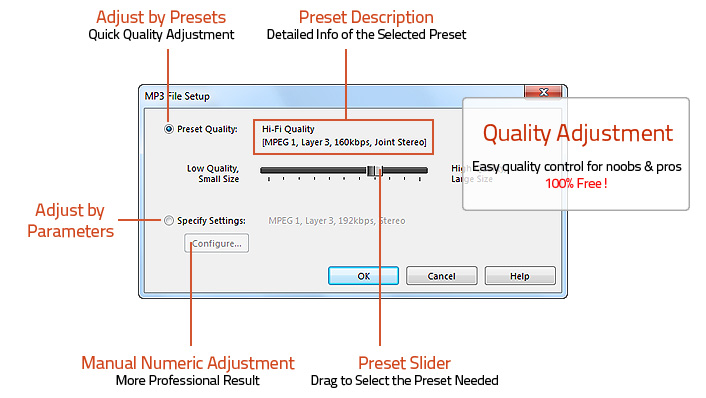Click the Low Quality, Small Size label
Viewport: 706px width, 398px height.
pyautogui.click(x=213, y=173)
